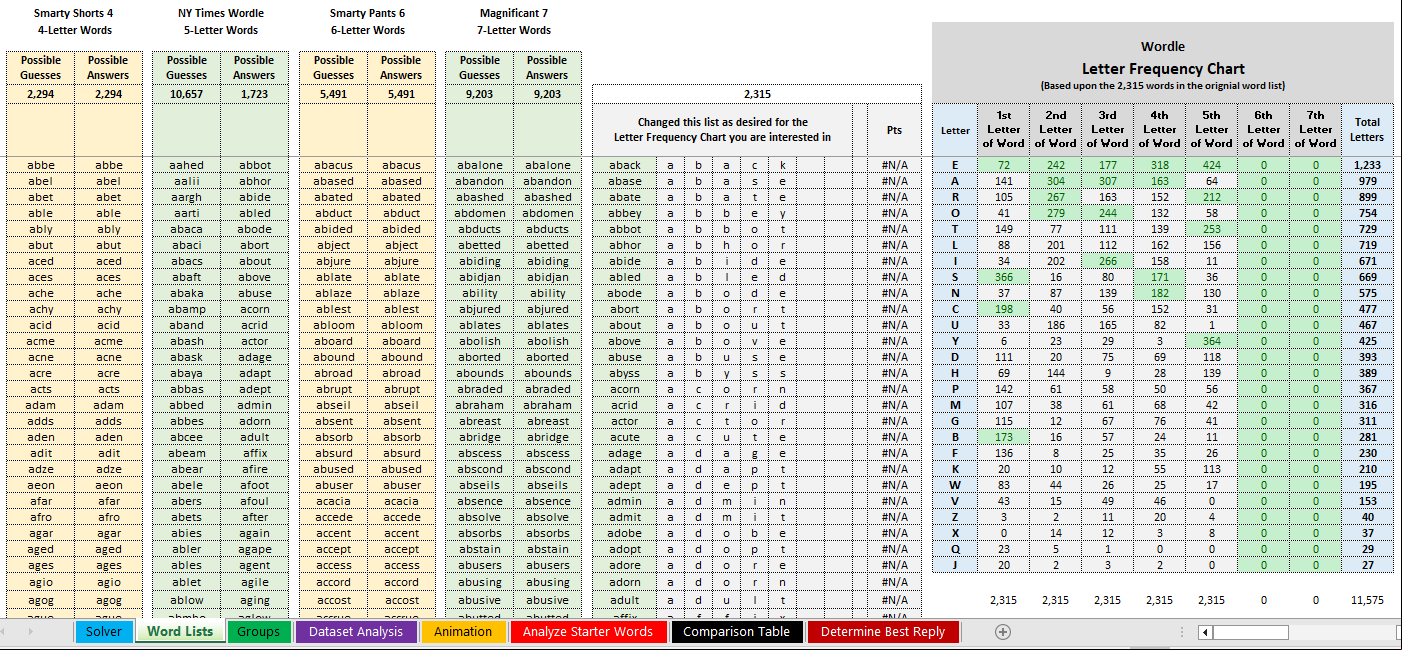
Task: Select the Total Letters column header
Action: coord(1366,130)
